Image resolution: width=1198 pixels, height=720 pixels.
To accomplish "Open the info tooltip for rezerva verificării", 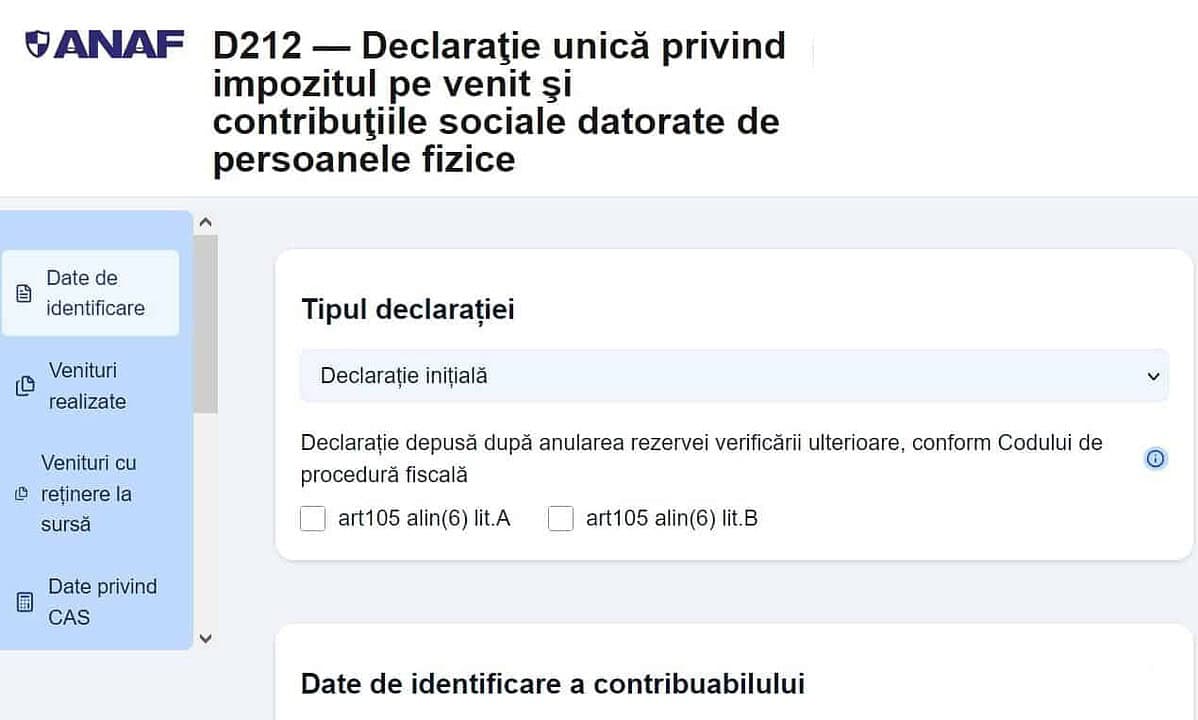I will click(1155, 459).
